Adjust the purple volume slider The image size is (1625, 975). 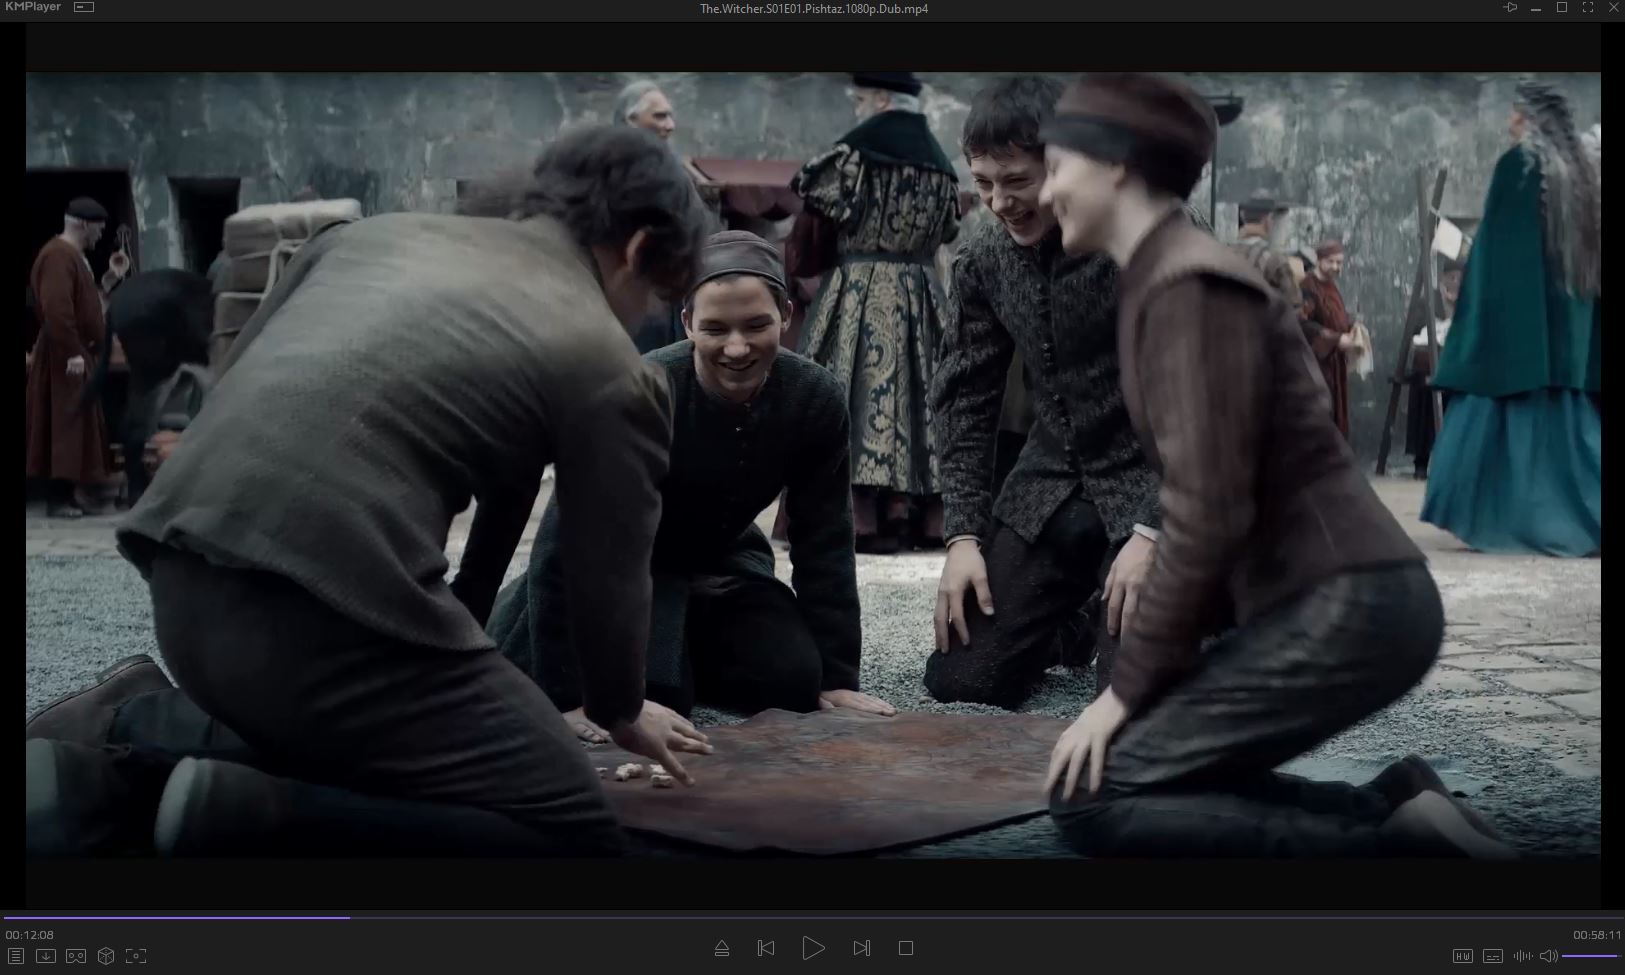pos(1590,956)
